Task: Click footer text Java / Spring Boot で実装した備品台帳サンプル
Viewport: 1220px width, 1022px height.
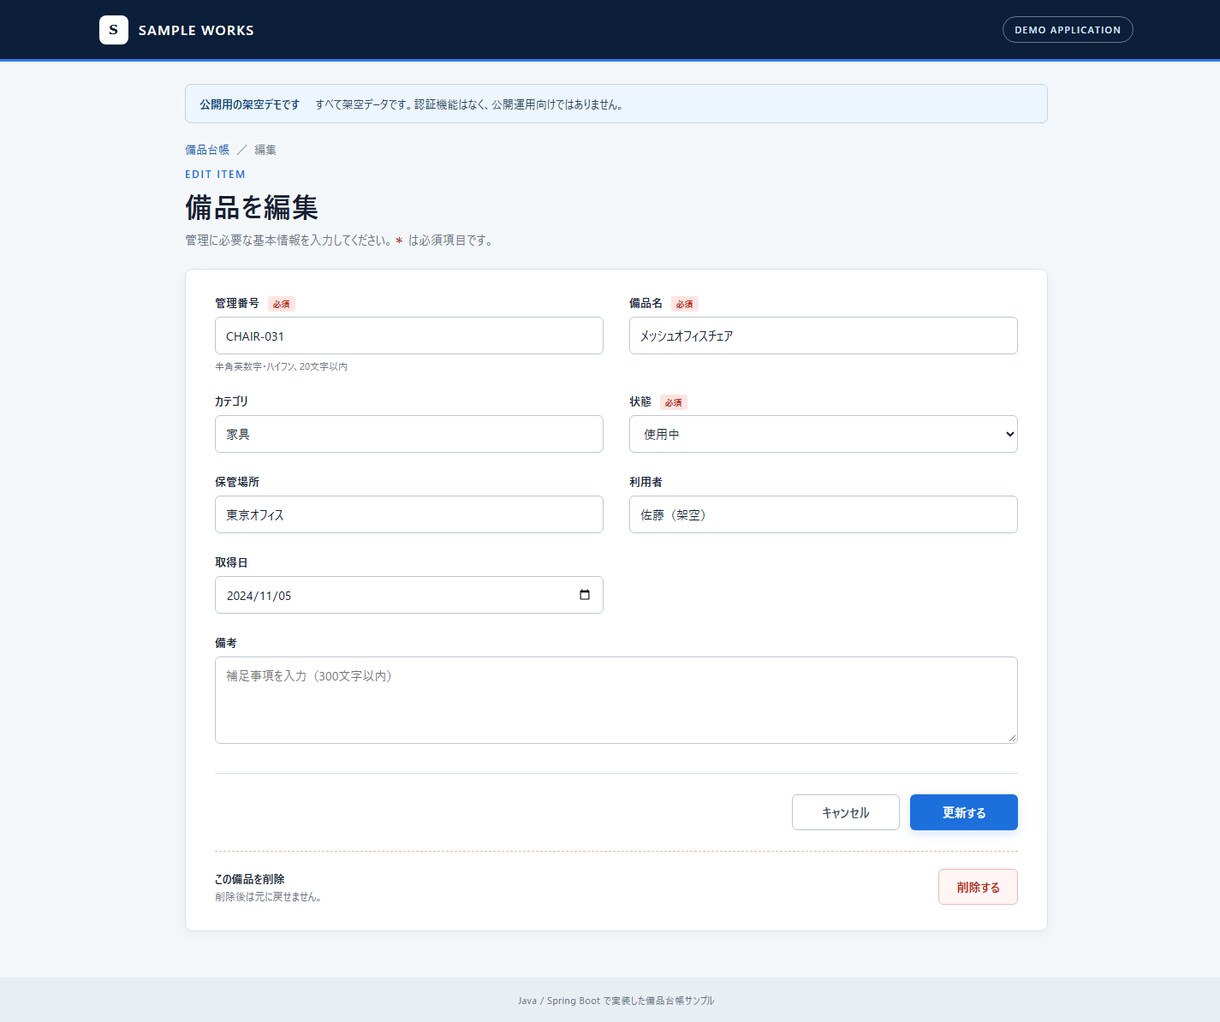Action: coord(616,1000)
